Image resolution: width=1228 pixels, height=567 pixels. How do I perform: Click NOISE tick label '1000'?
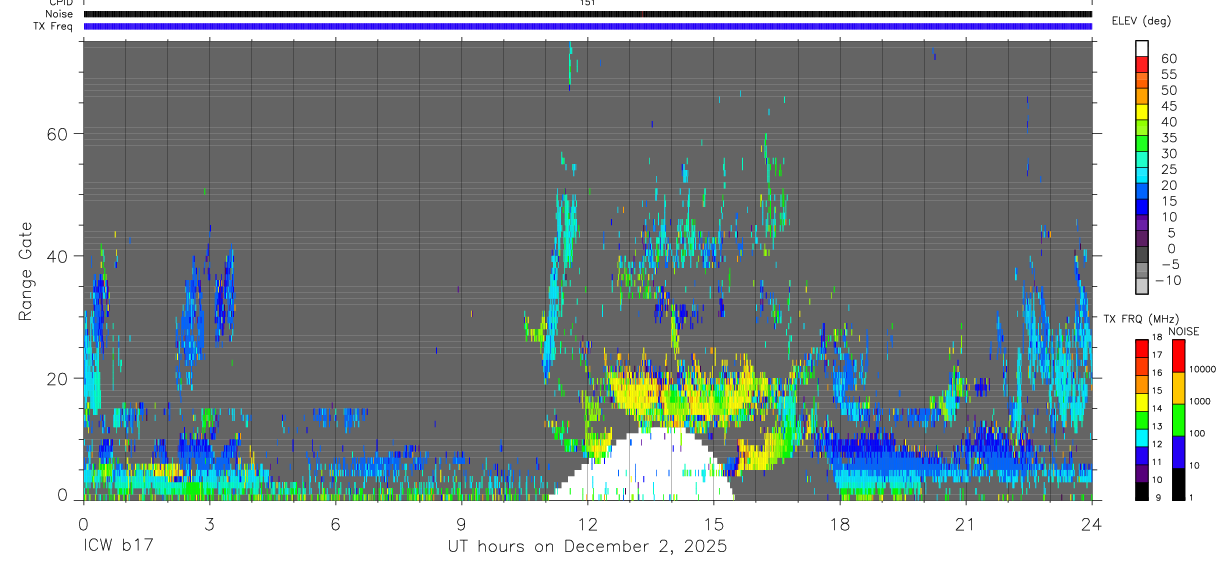[1199, 401]
